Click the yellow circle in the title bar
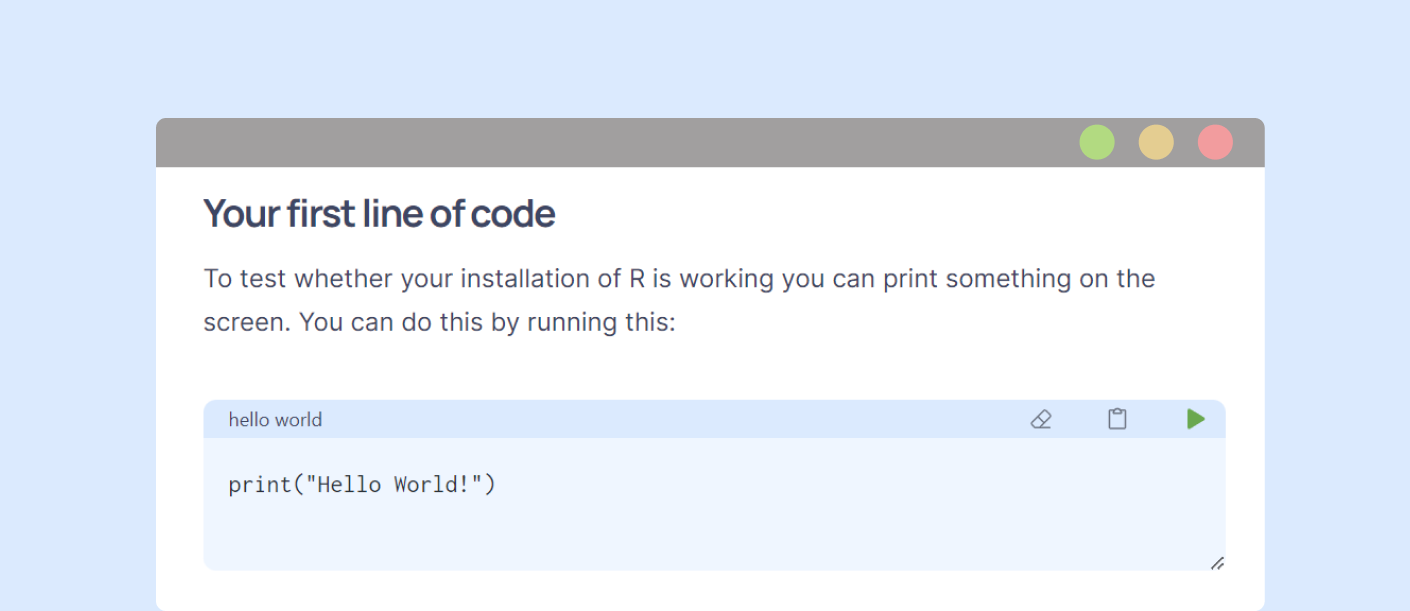Viewport: 1410px width, 611px height. pyautogui.click(x=1156, y=142)
